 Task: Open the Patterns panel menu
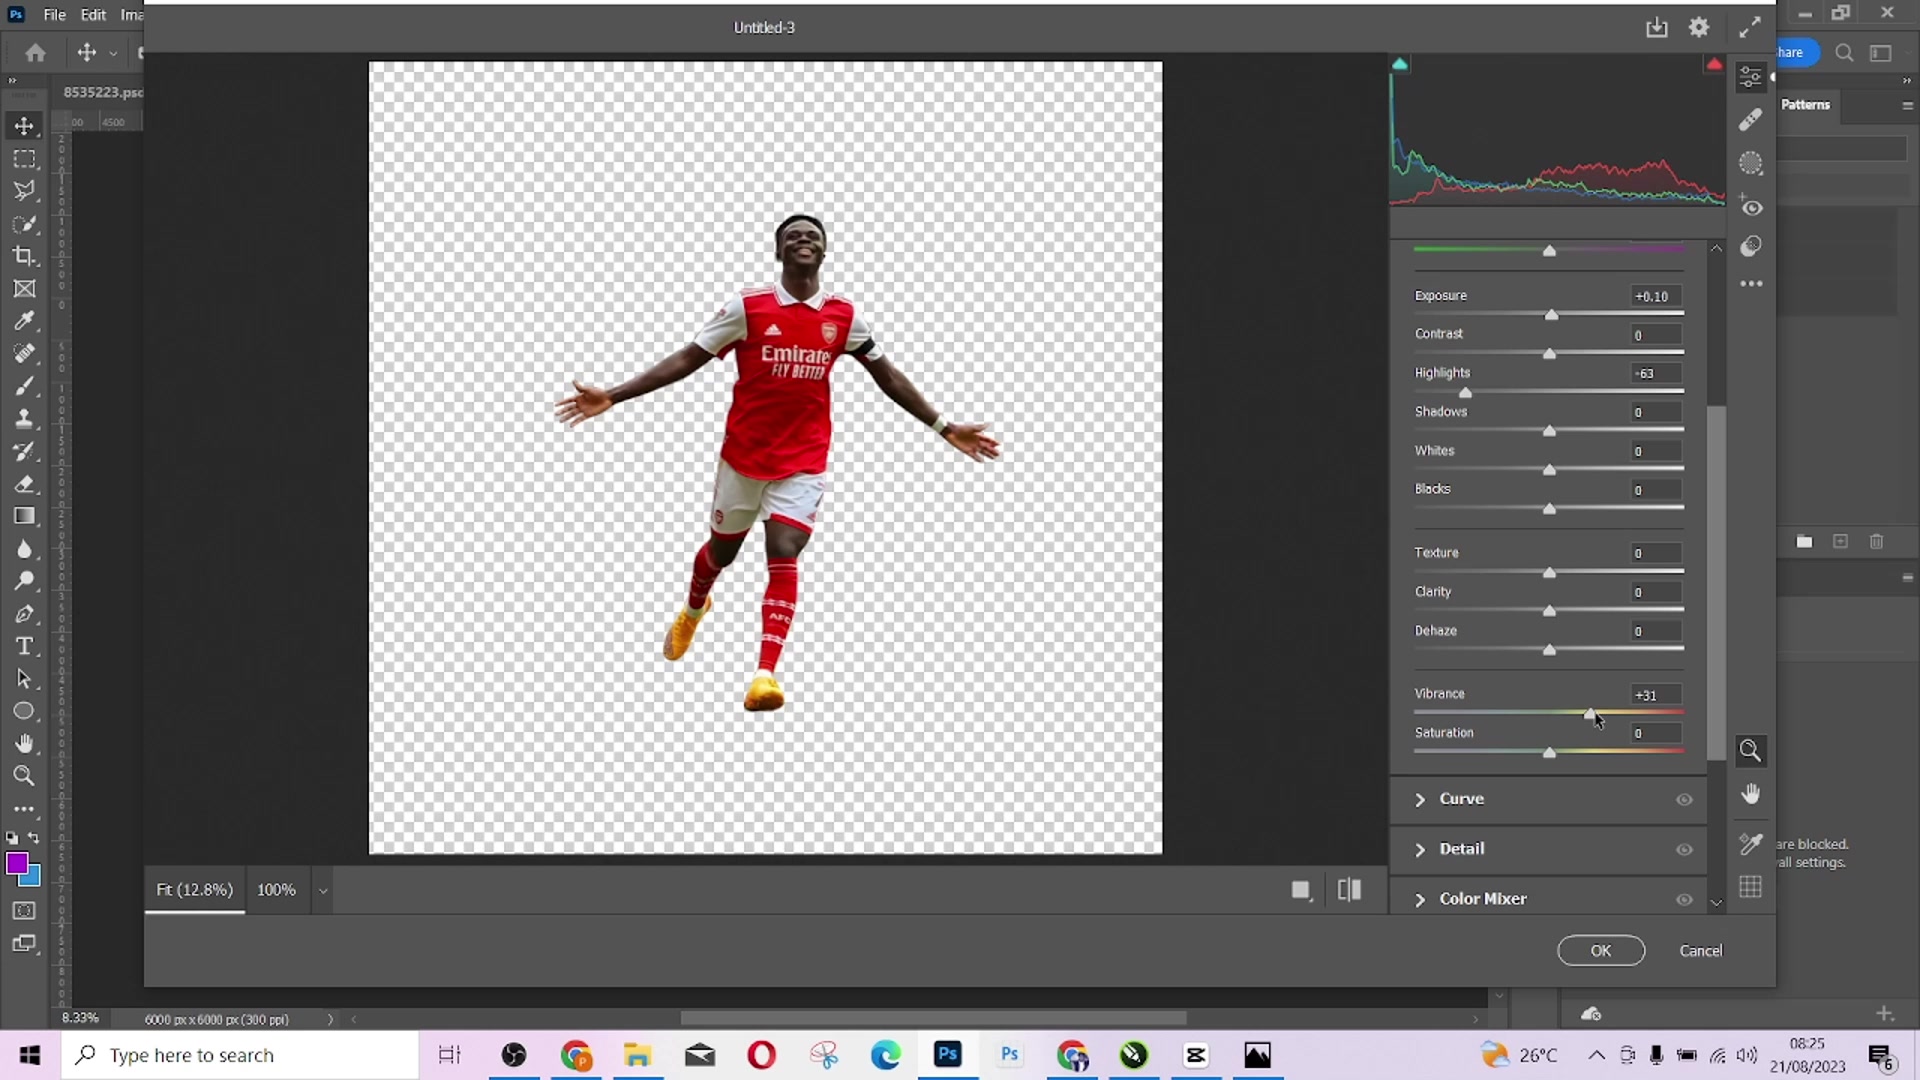[1907, 105]
